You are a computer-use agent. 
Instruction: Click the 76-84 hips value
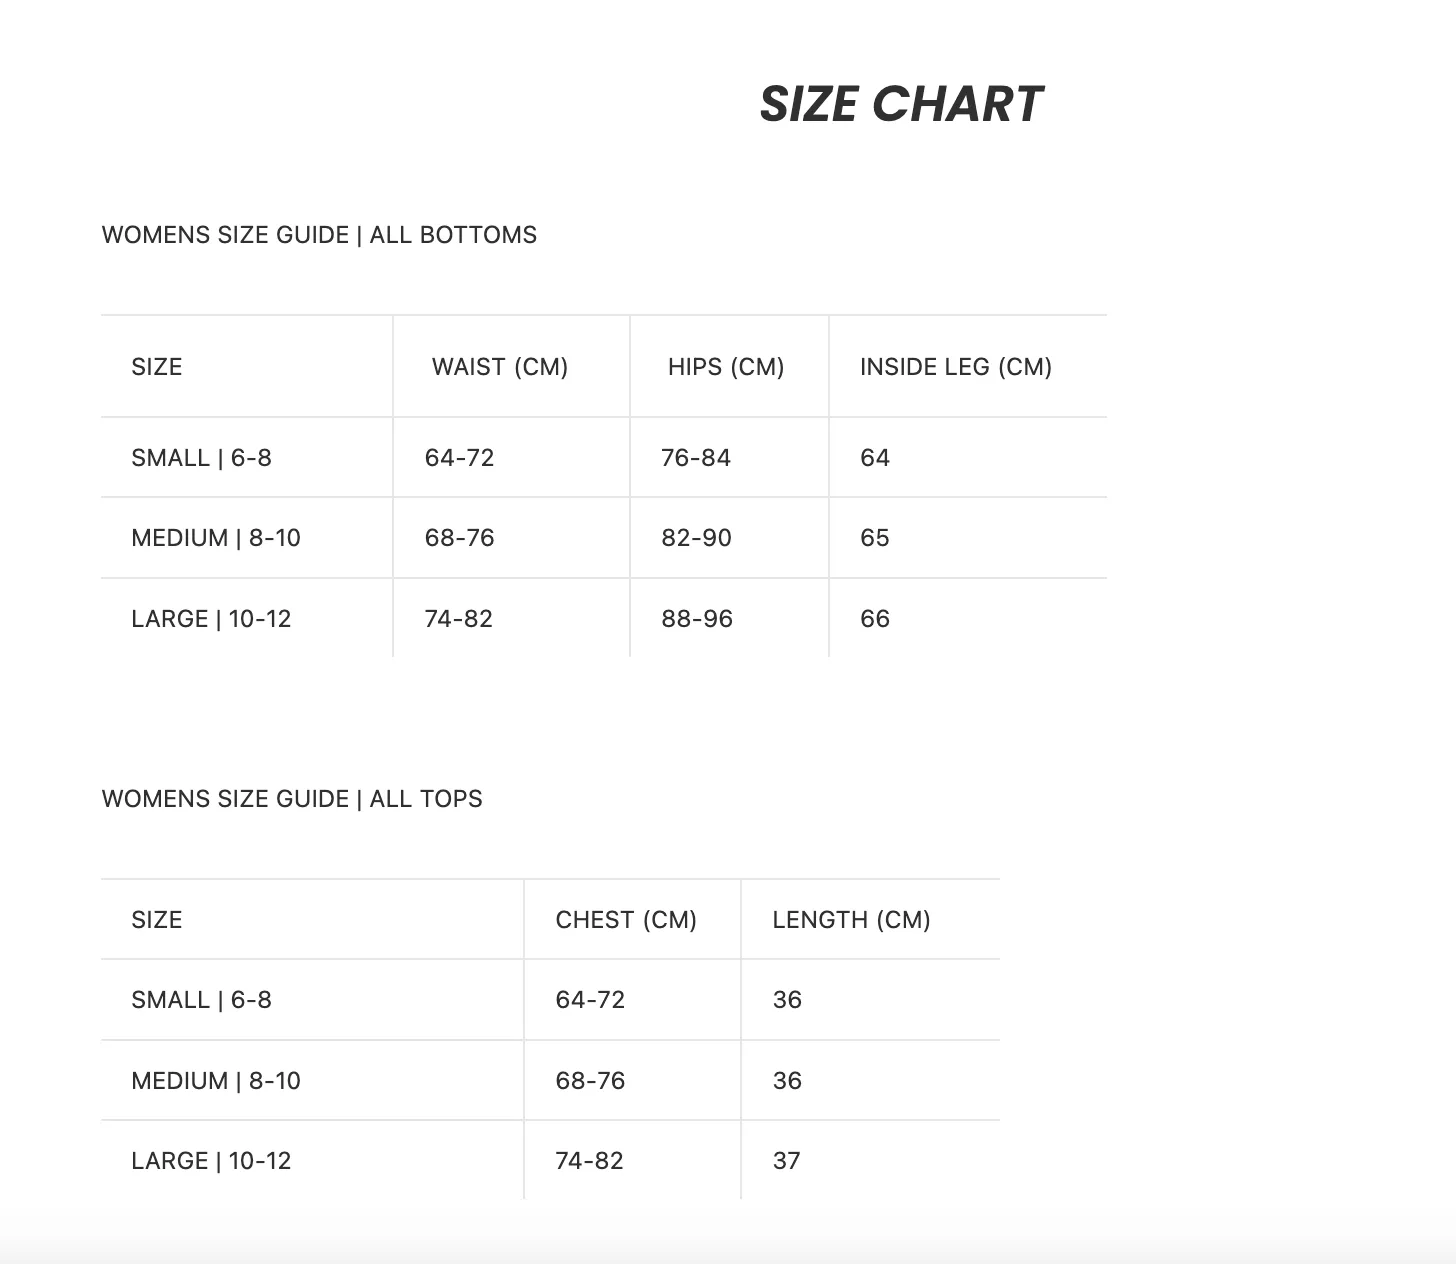pyautogui.click(x=696, y=458)
